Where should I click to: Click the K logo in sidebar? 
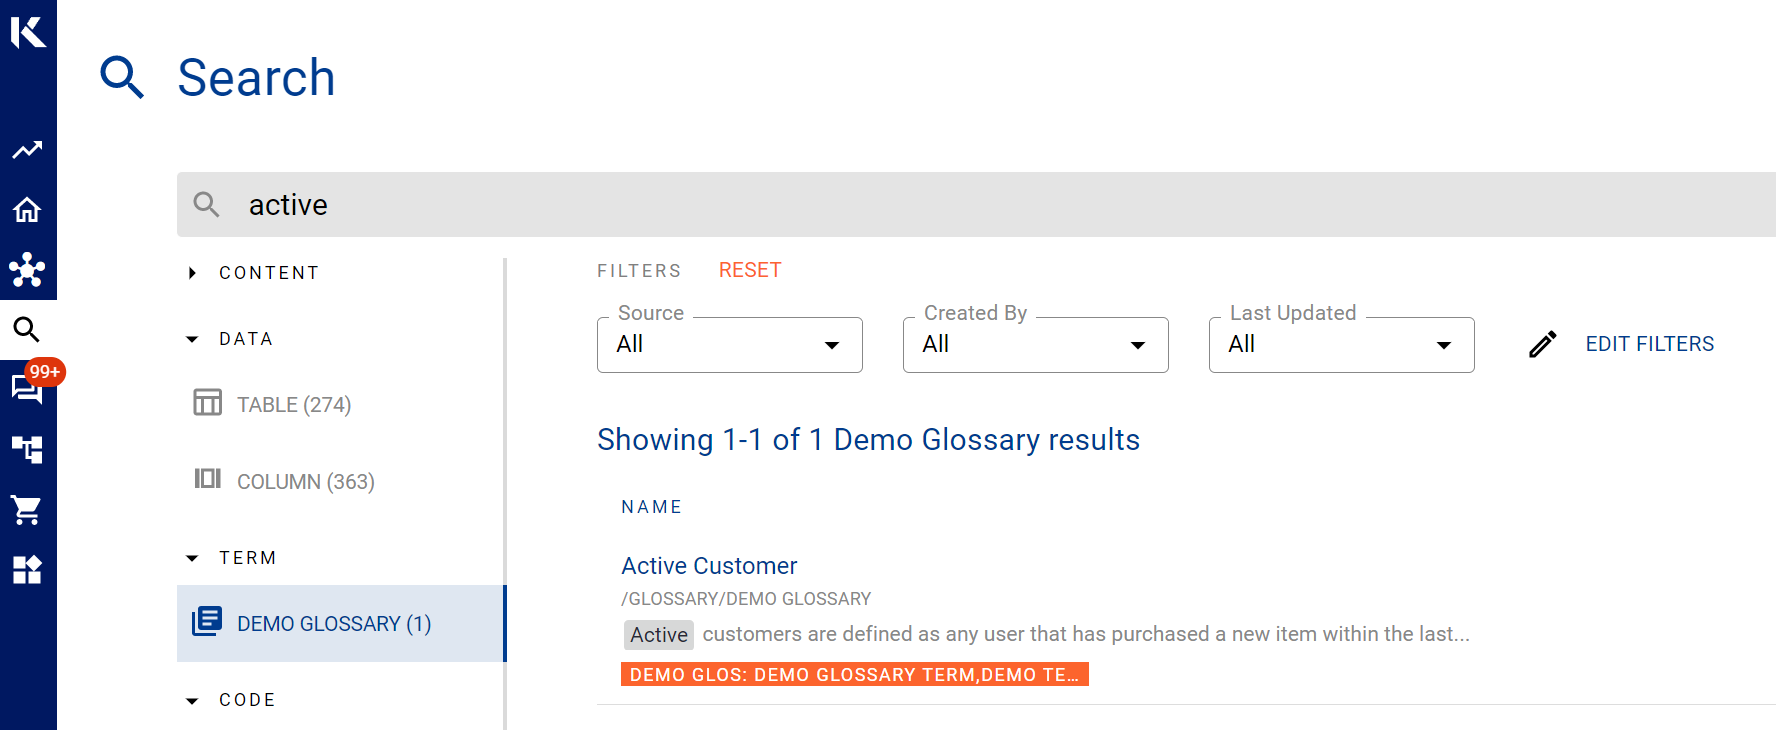pos(28,32)
